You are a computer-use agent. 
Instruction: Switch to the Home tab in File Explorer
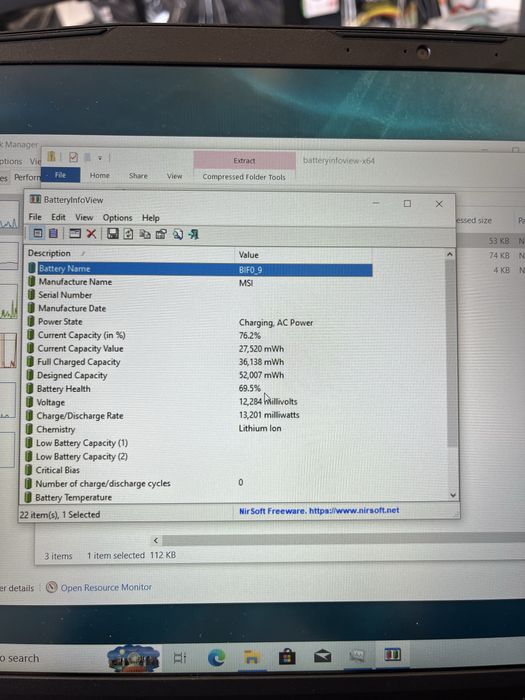pyautogui.click(x=100, y=175)
